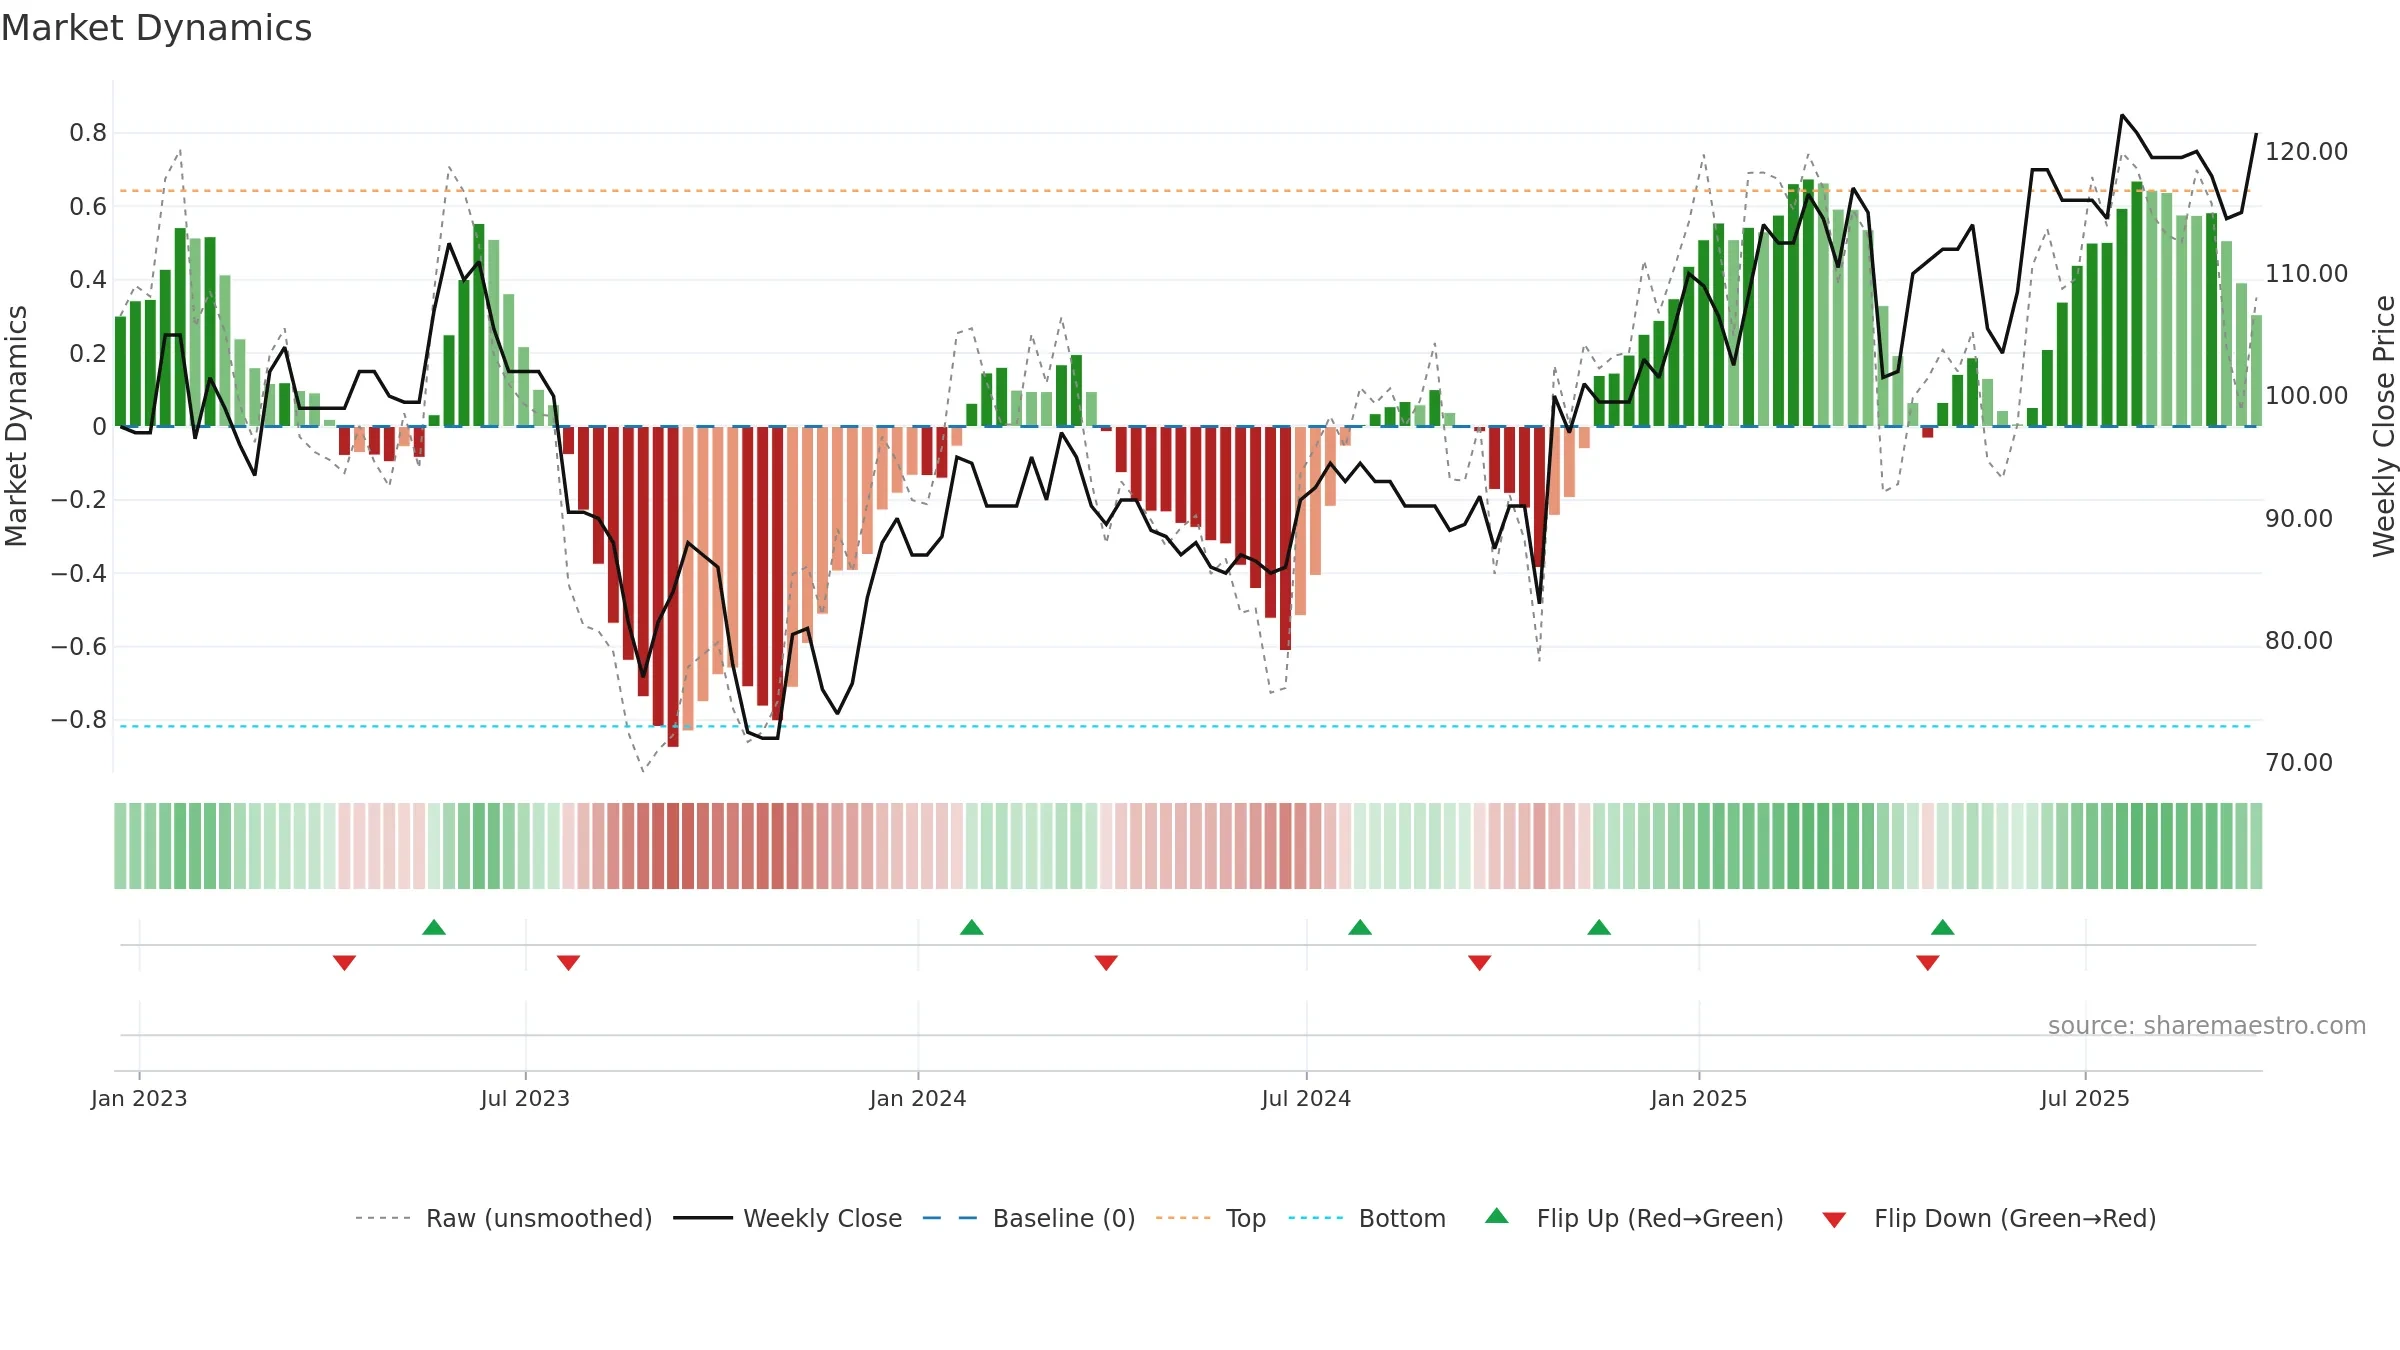Toggle Flip Up (Red→Green) legend entry
The height and width of the screenshot is (1350, 2400).
pyautogui.click(x=1634, y=1218)
